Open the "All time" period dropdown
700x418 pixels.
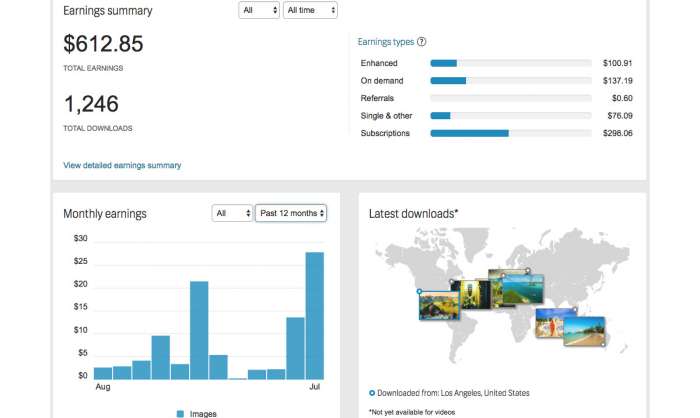click(x=310, y=10)
